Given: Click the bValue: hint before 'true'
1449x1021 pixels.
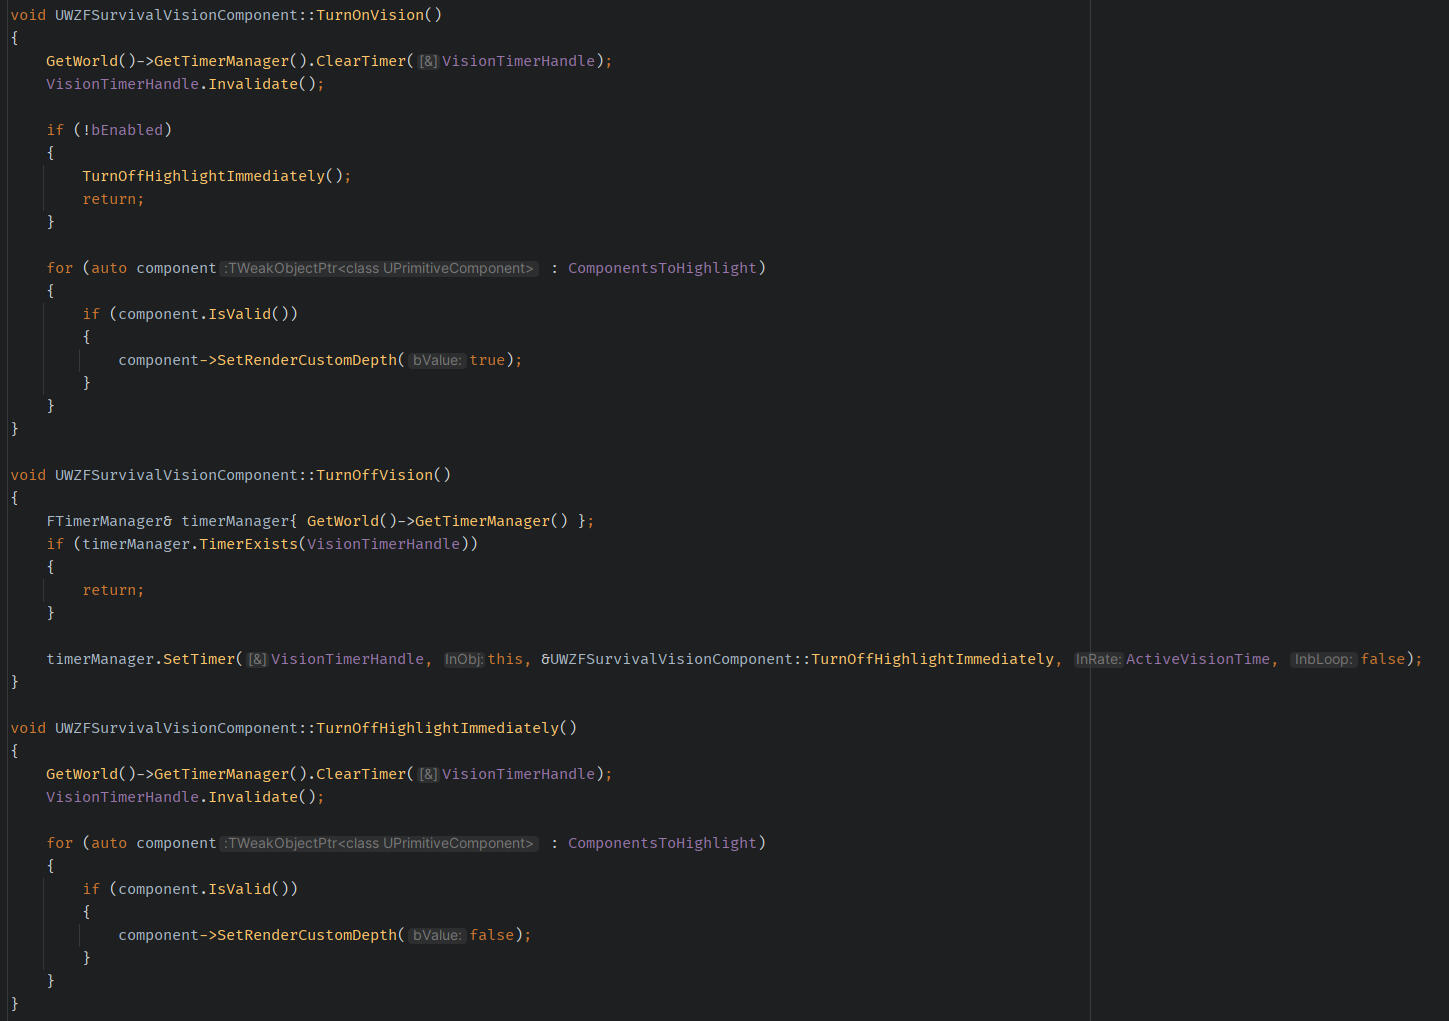Looking at the screenshot, I should 437,361.
